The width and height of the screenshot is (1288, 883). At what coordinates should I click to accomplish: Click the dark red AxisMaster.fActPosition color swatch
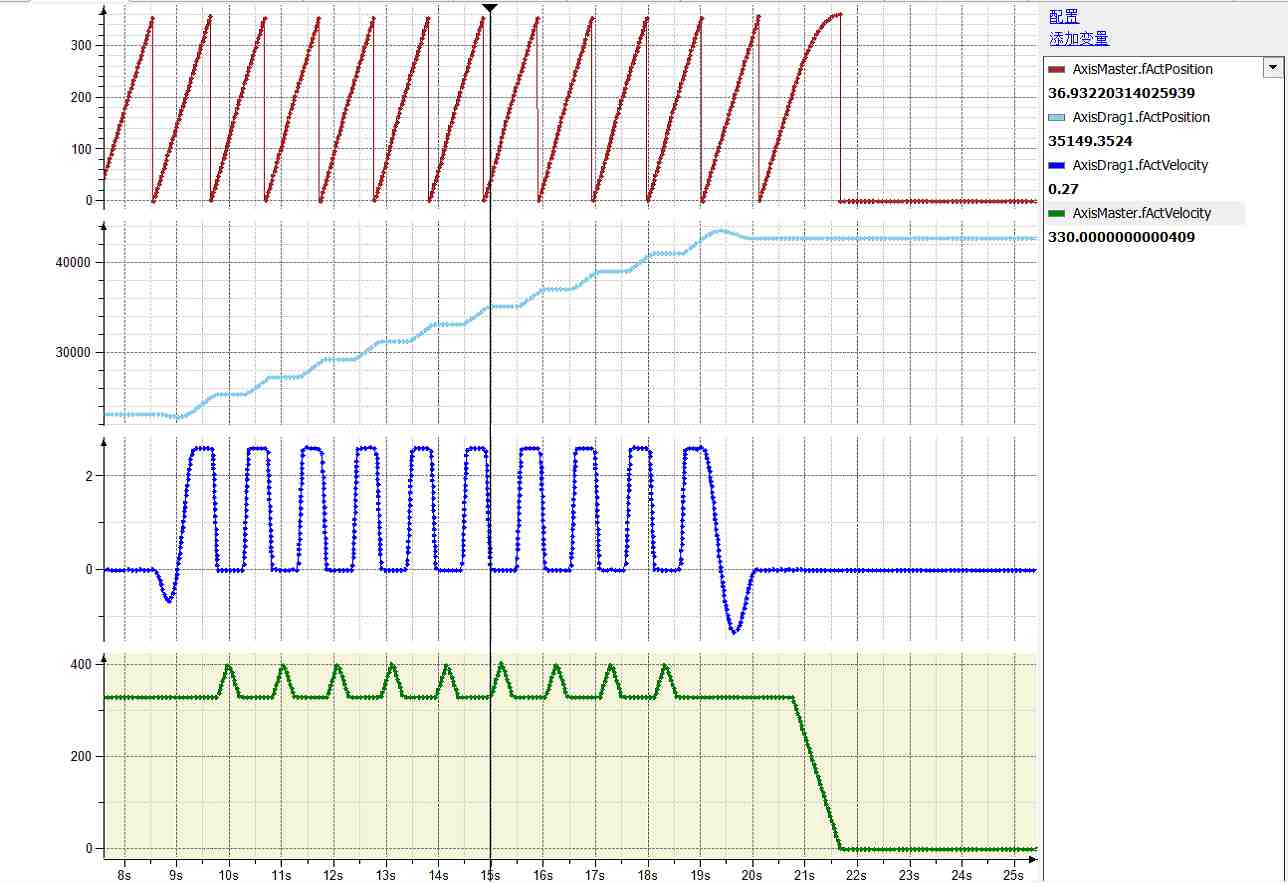click(x=1057, y=70)
